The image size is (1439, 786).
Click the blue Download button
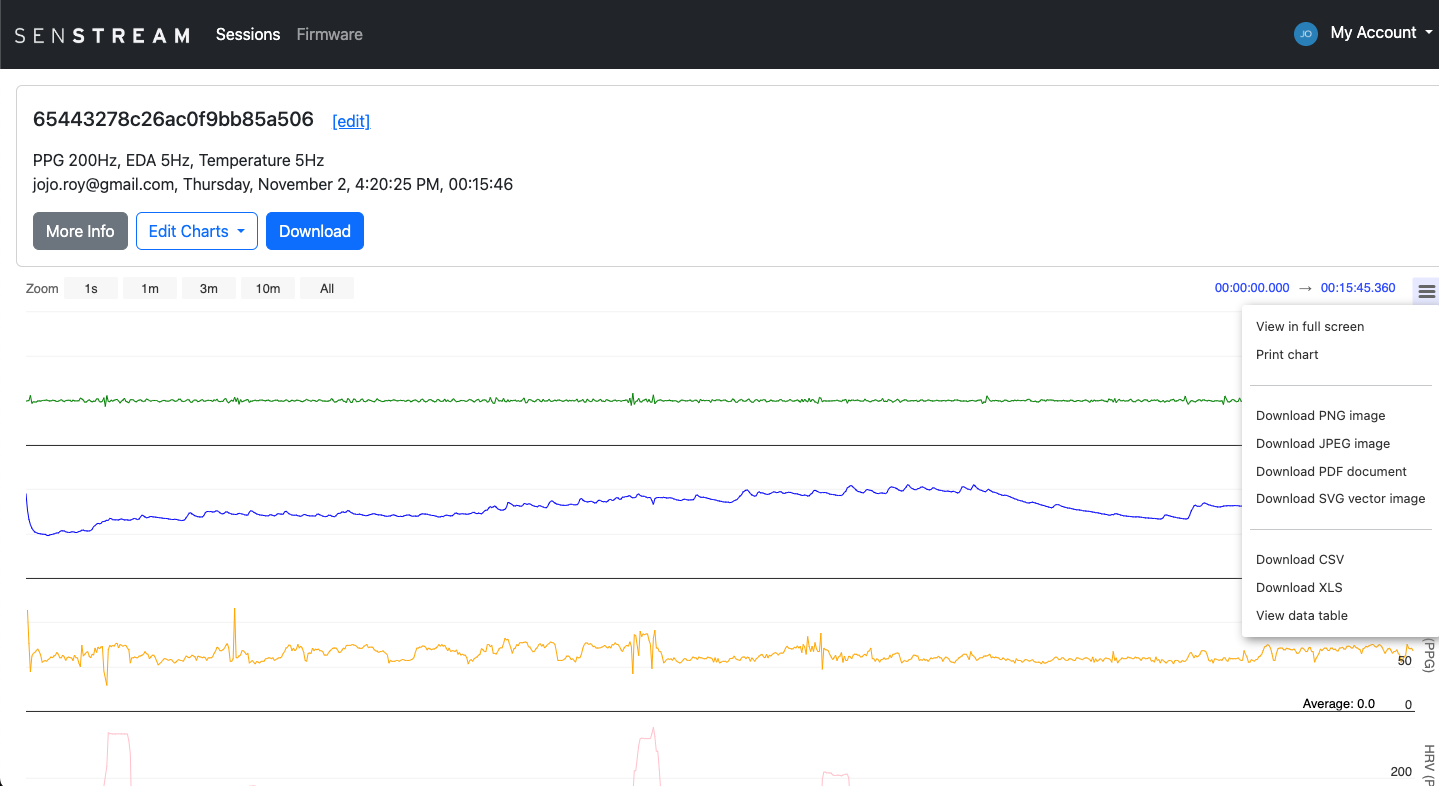[314, 231]
